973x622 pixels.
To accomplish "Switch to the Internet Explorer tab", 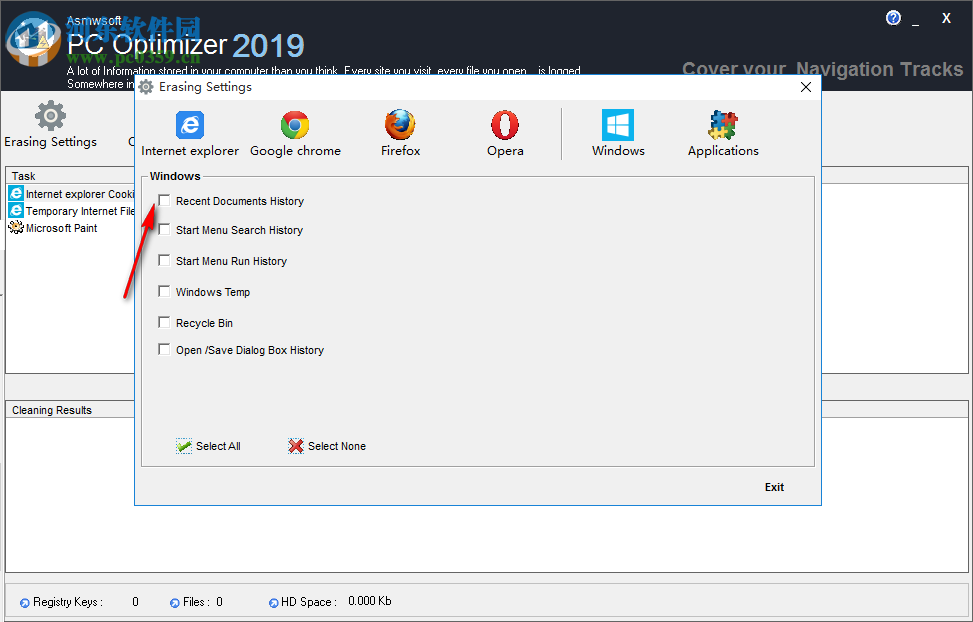I will [190, 133].
